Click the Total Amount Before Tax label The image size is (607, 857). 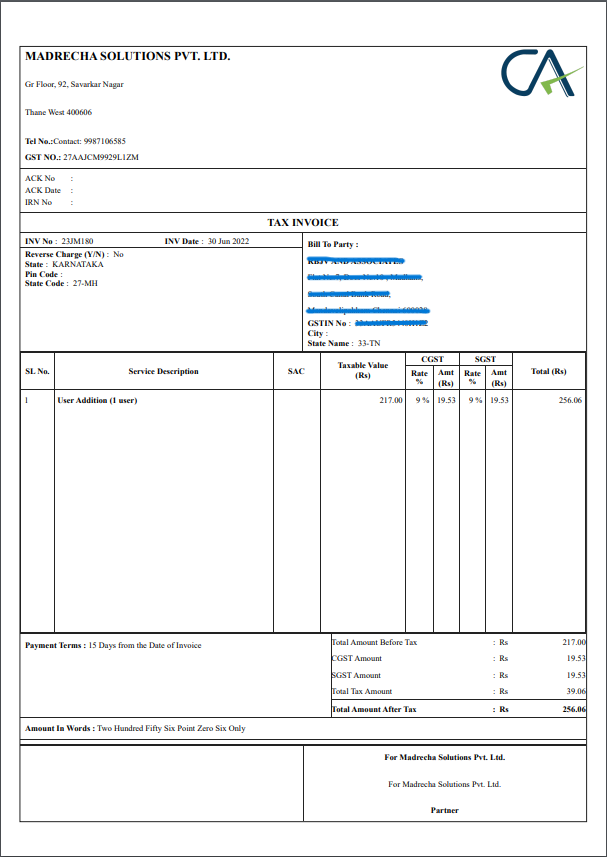(x=374, y=642)
